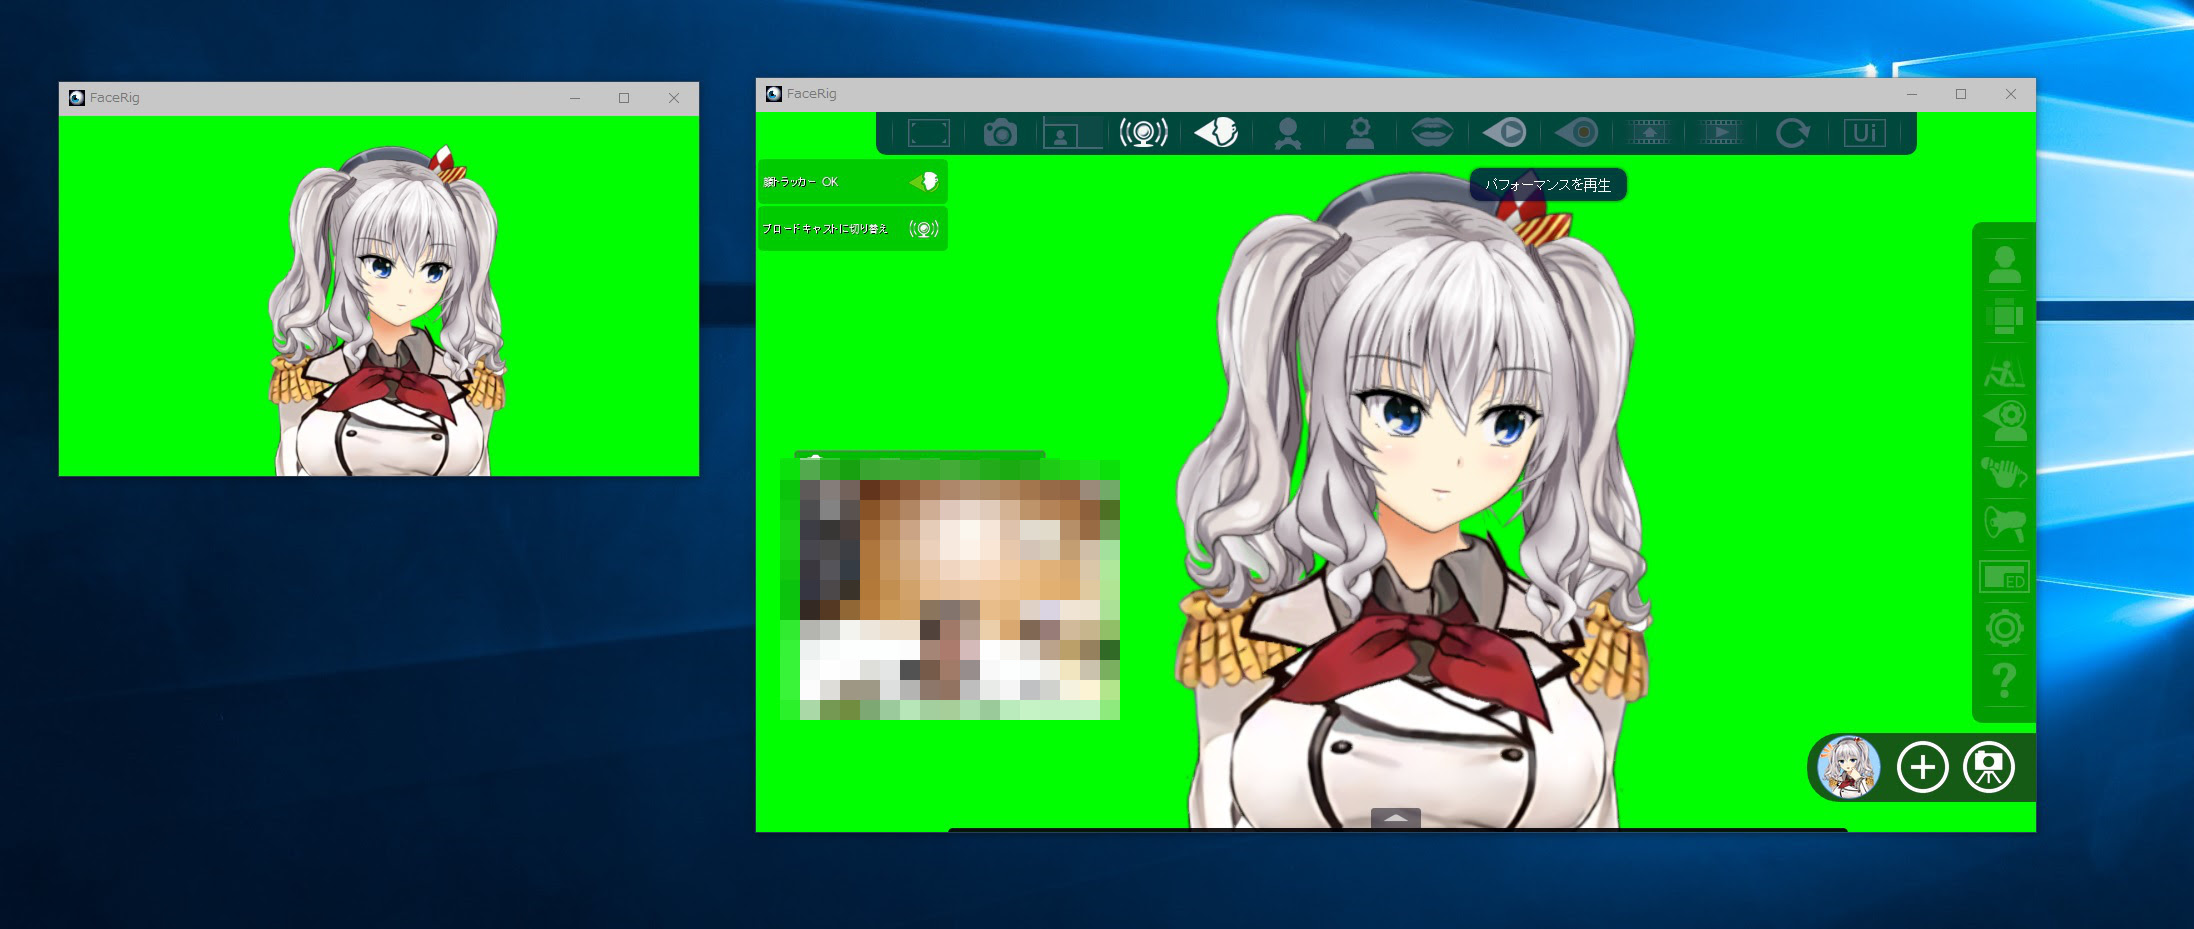2194x929 pixels.
Task: Open the ED editor icon in sidebar
Action: pos(2004,577)
